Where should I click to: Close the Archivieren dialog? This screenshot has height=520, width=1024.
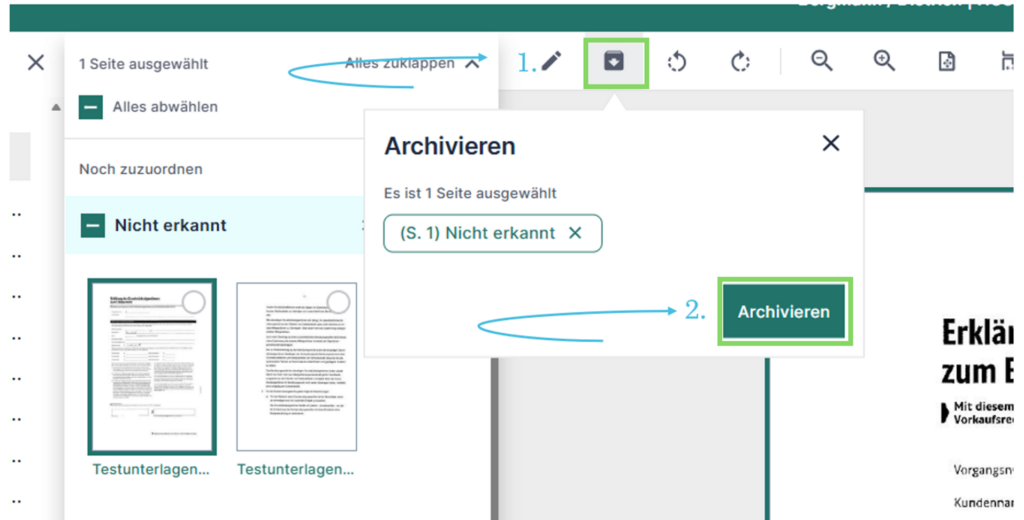pyautogui.click(x=830, y=143)
